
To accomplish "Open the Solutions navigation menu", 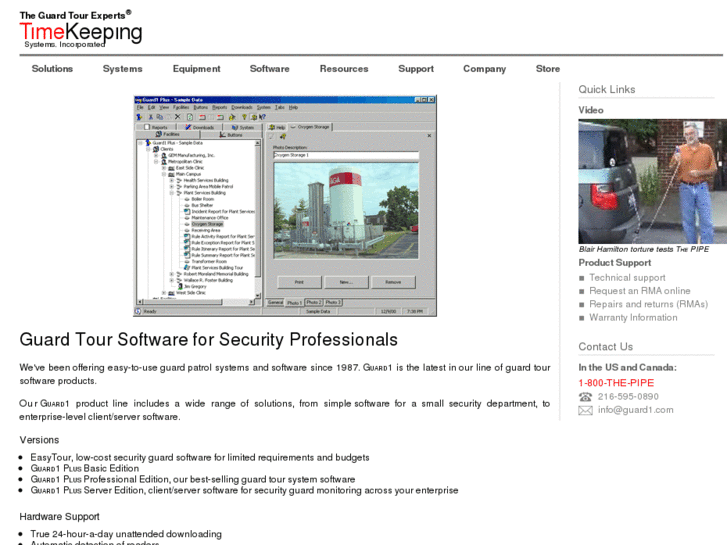I will click(x=52, y=69).
